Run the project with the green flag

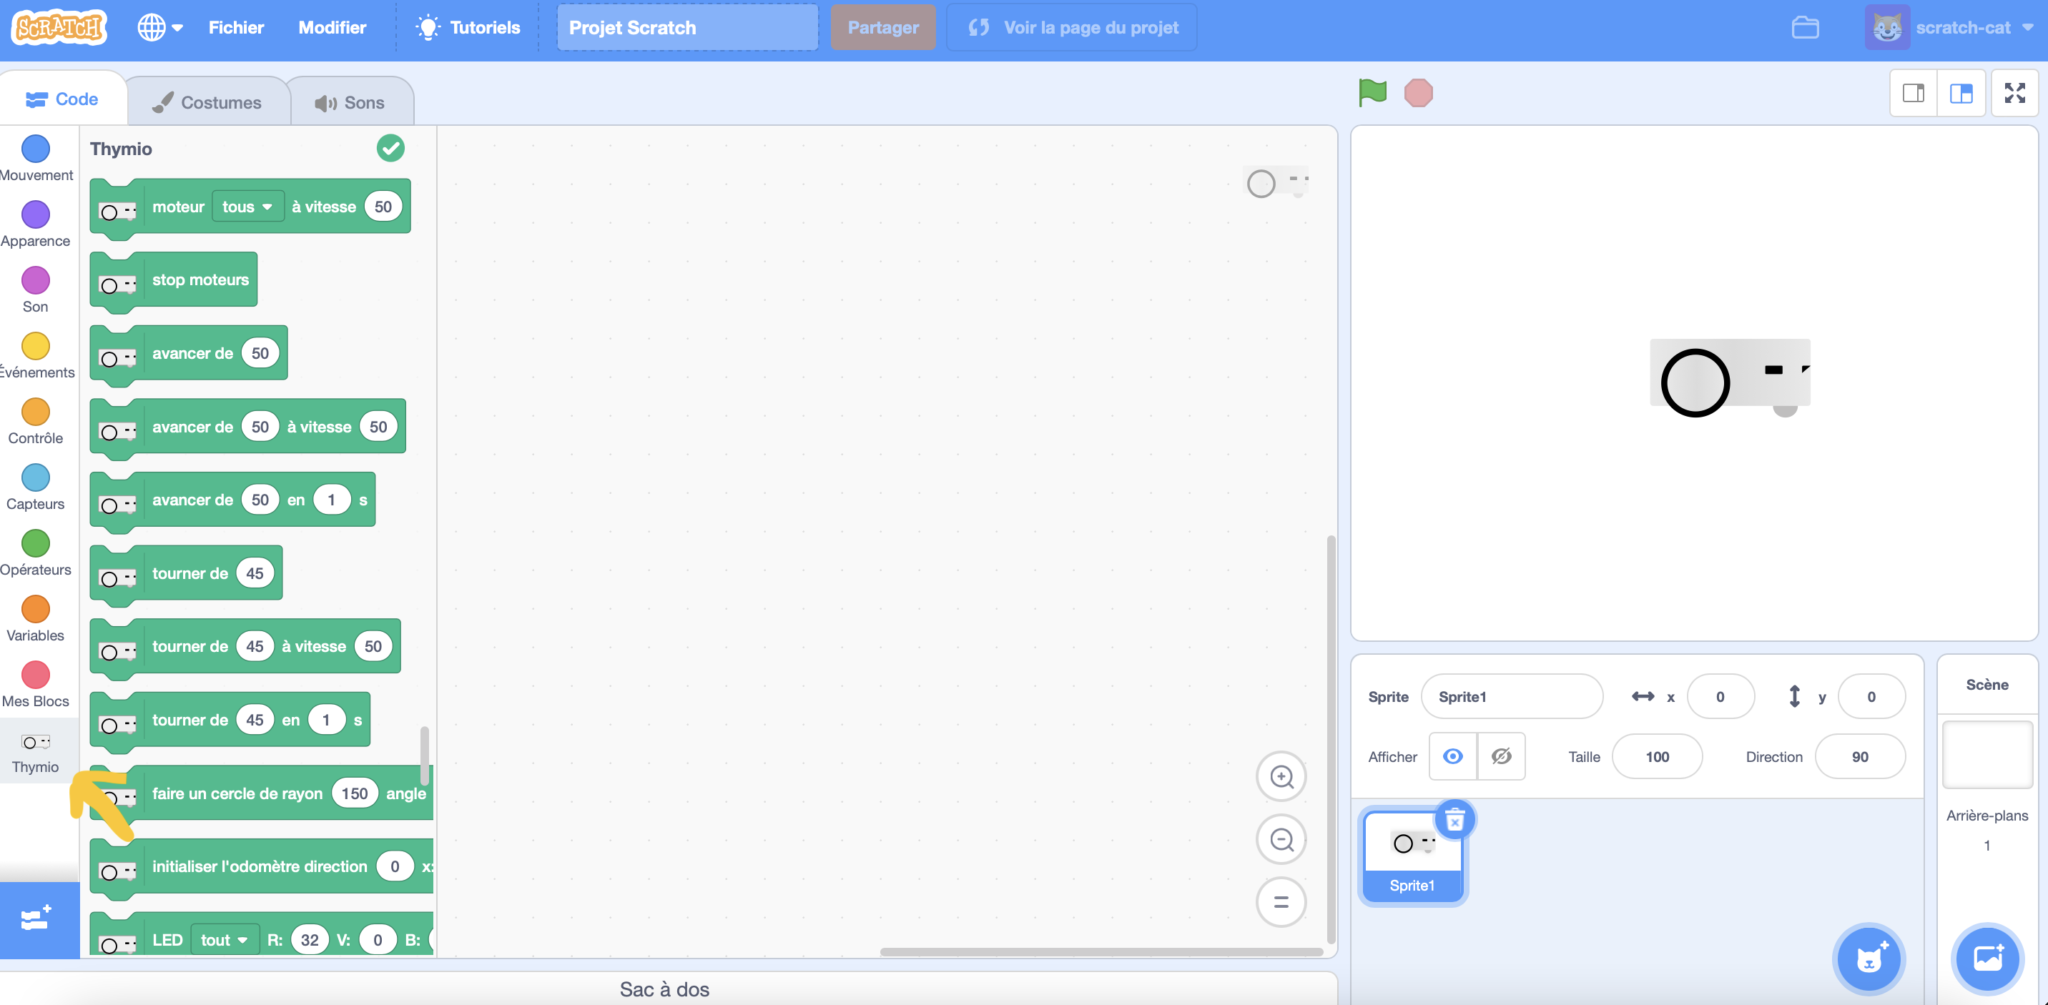click(x=1372, y=92)
